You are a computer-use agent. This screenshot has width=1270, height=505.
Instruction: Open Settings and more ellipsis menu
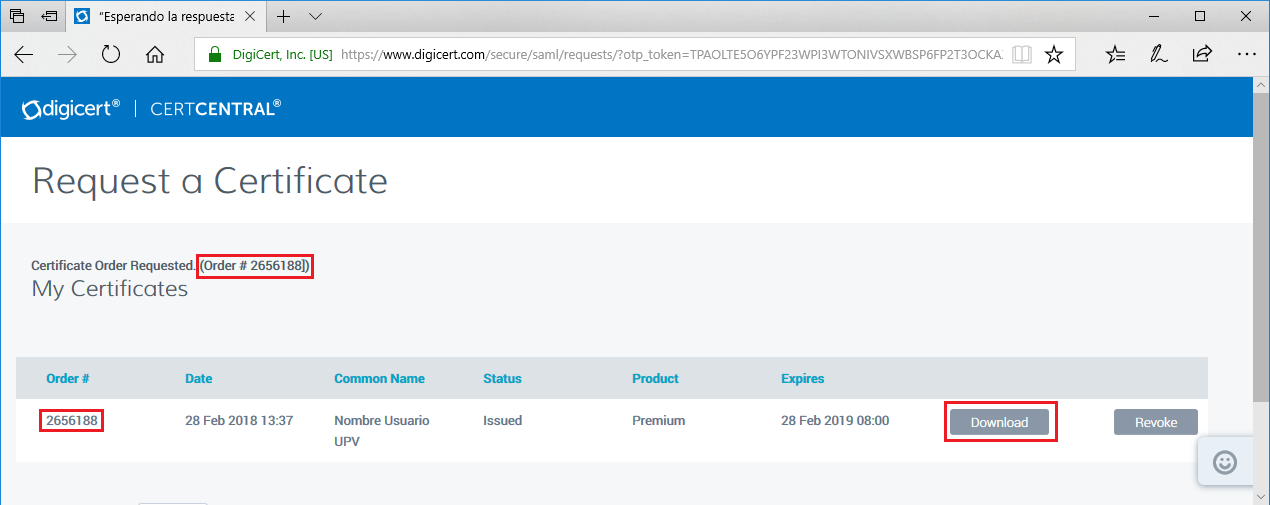(x=1245, y=55)
